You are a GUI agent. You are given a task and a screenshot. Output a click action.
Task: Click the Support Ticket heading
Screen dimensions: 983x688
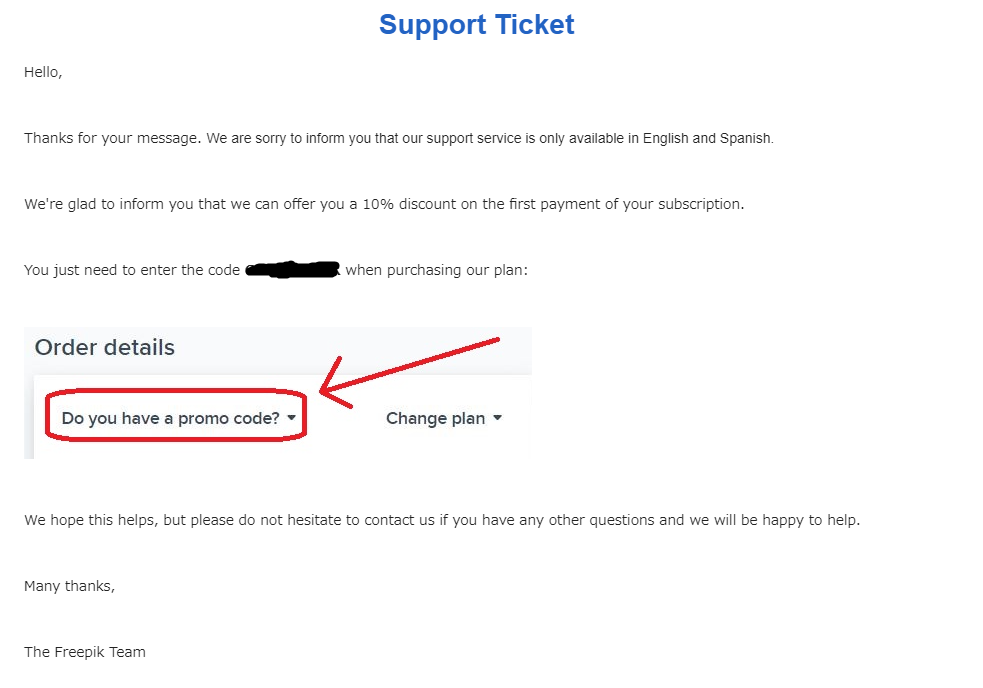click(476, 26)
